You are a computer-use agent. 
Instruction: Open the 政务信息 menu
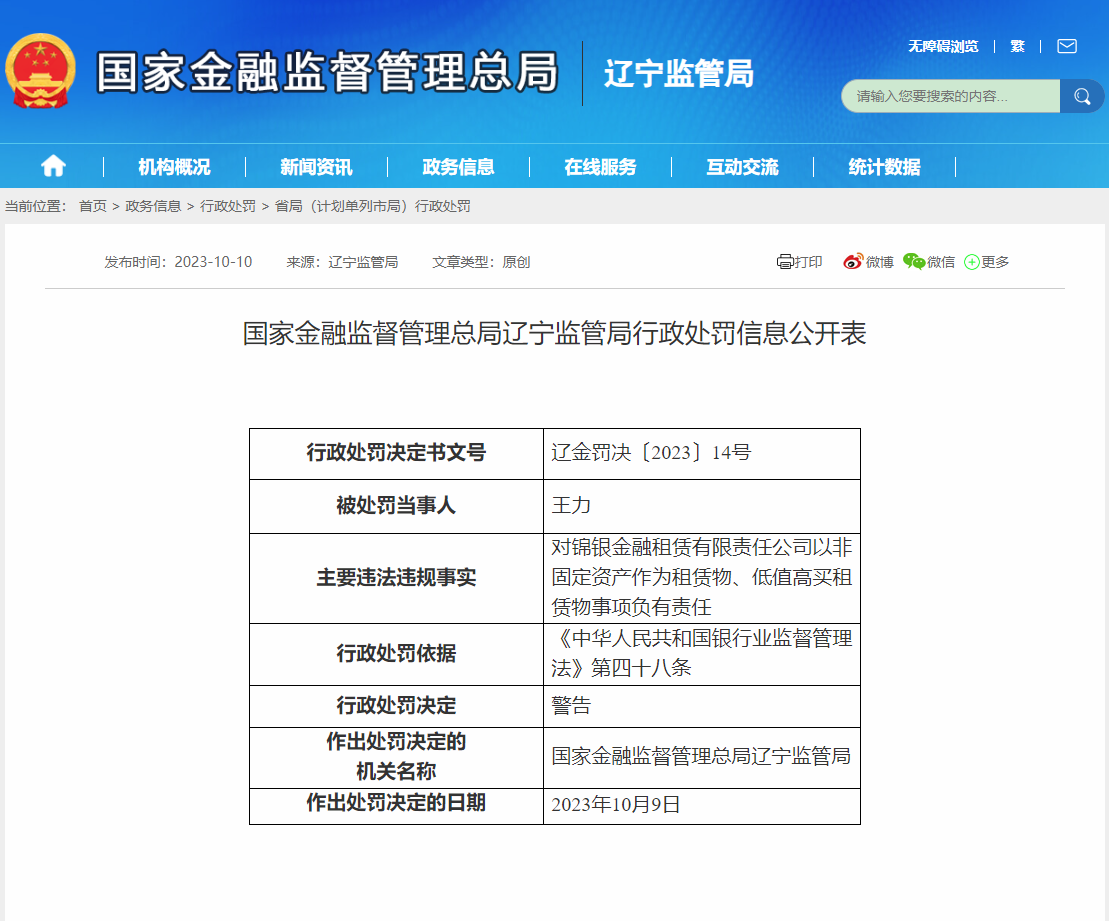tap(458, 167)
